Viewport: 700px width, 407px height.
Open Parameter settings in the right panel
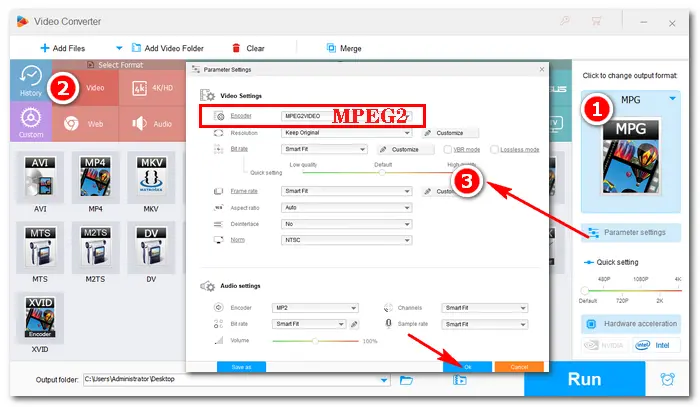(x=631, y=233)
